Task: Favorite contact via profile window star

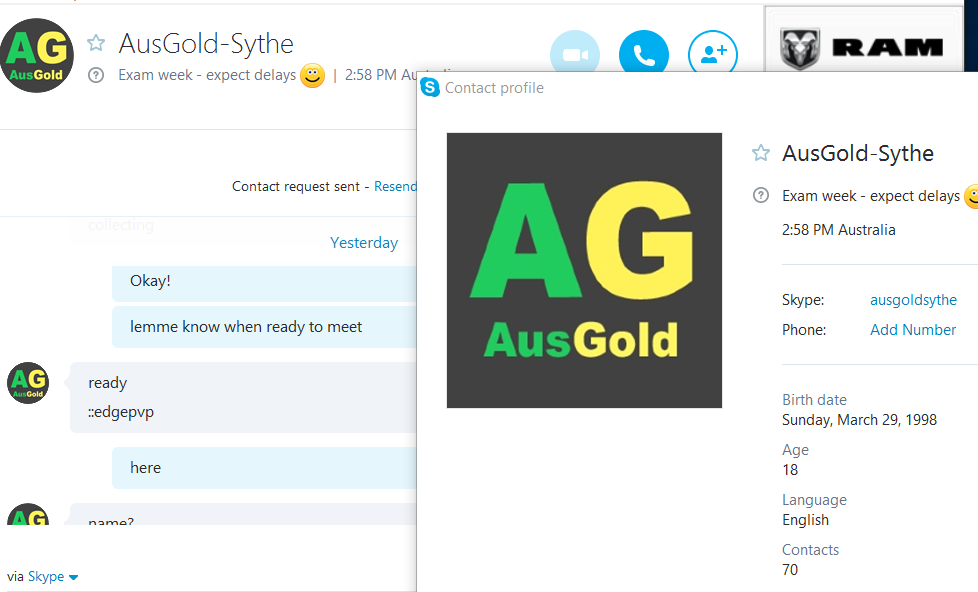Action: [x=760, y=153]
